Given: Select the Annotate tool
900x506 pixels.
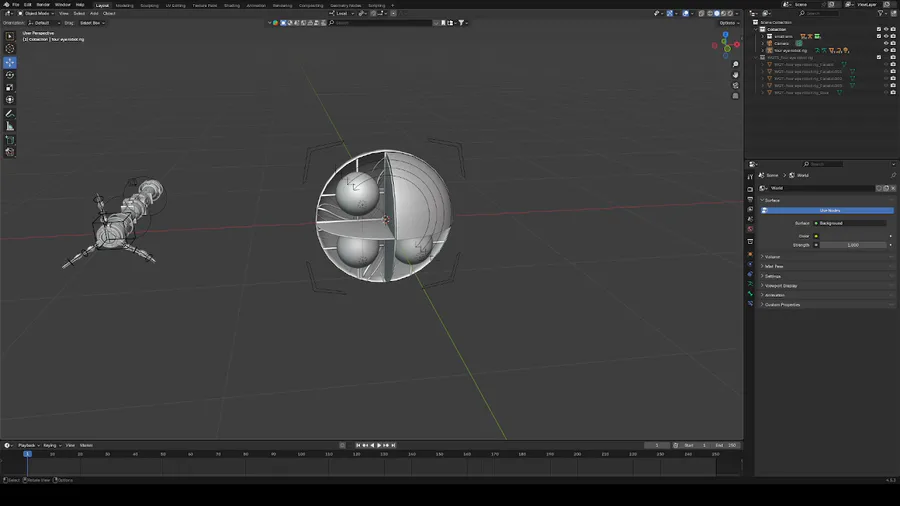Looking at the screenshot, I should pyautogui.click(x=10, y=114).
